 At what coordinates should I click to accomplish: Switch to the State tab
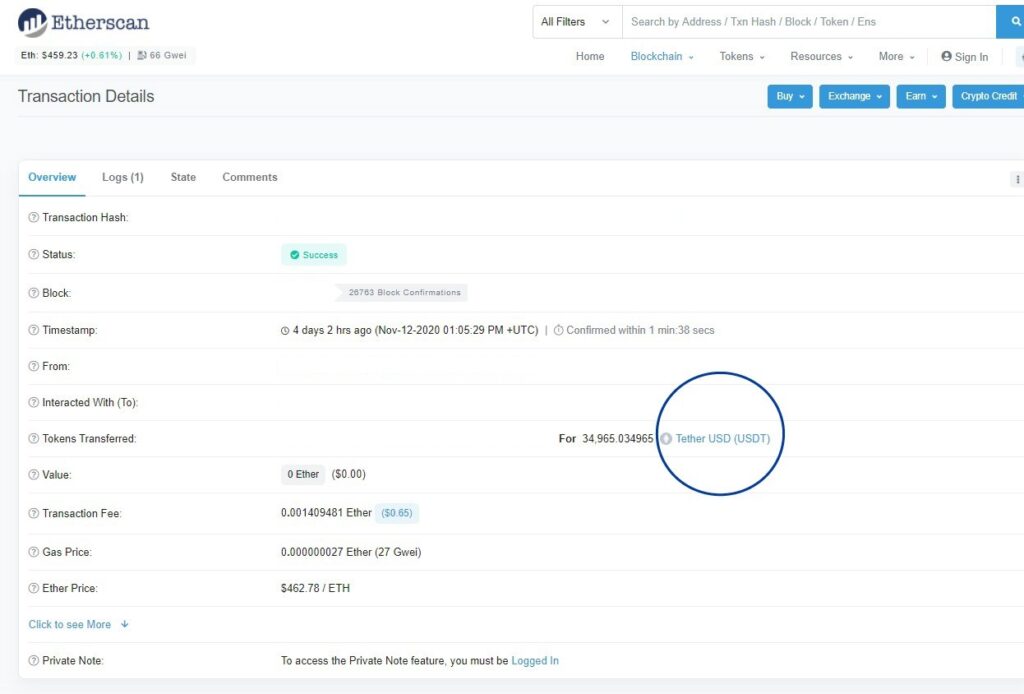tap(183, 178)
